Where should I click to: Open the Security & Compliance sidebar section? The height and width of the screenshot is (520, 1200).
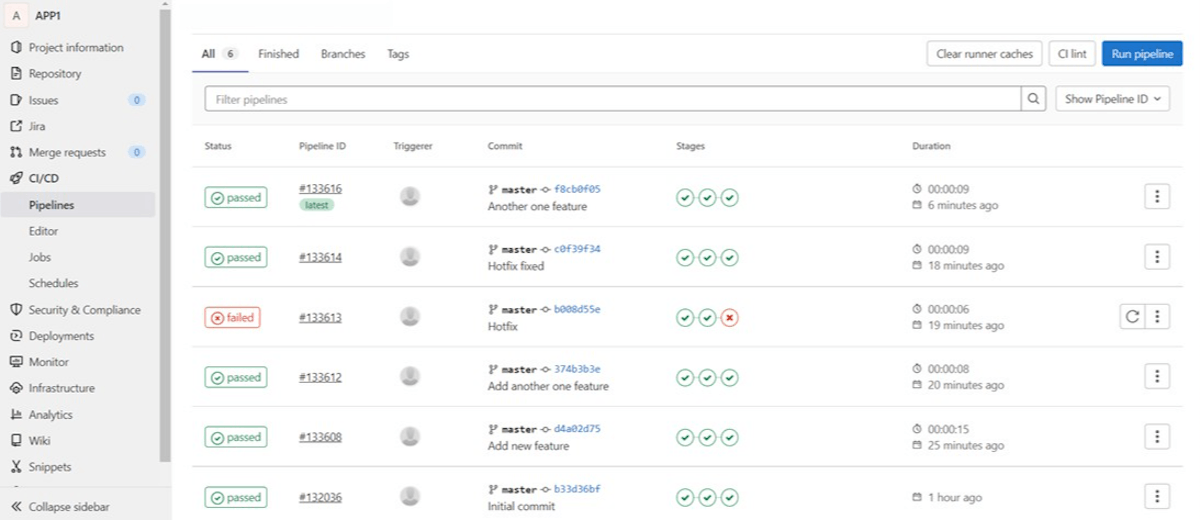(84, 310)
